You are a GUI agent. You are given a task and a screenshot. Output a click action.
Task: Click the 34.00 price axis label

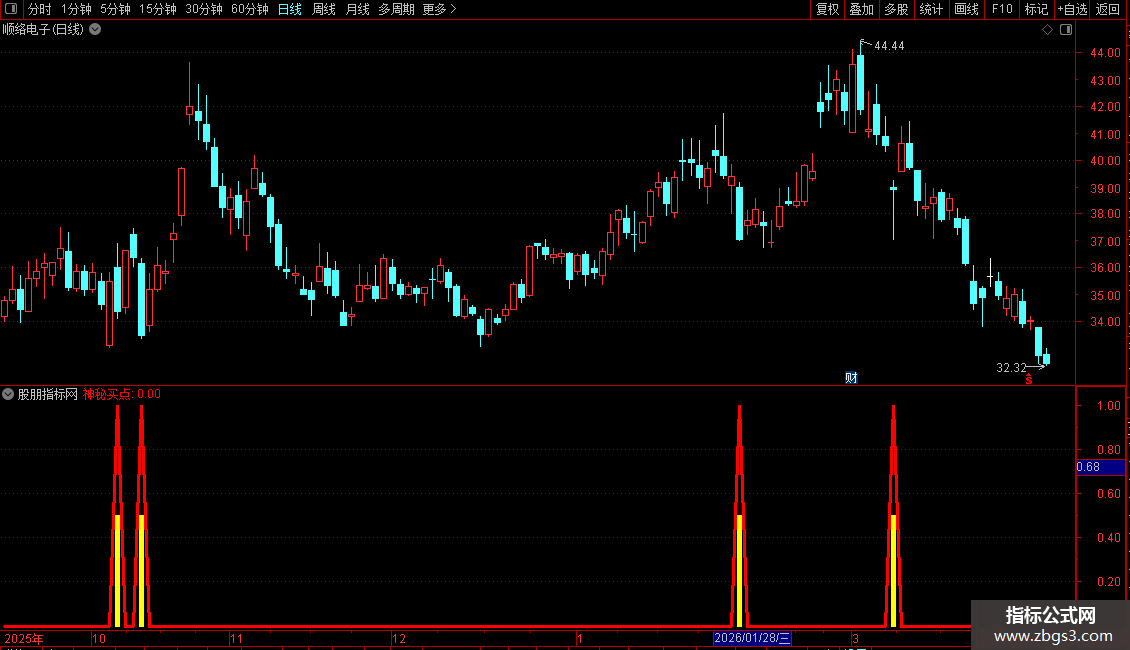coord(1105,321)
